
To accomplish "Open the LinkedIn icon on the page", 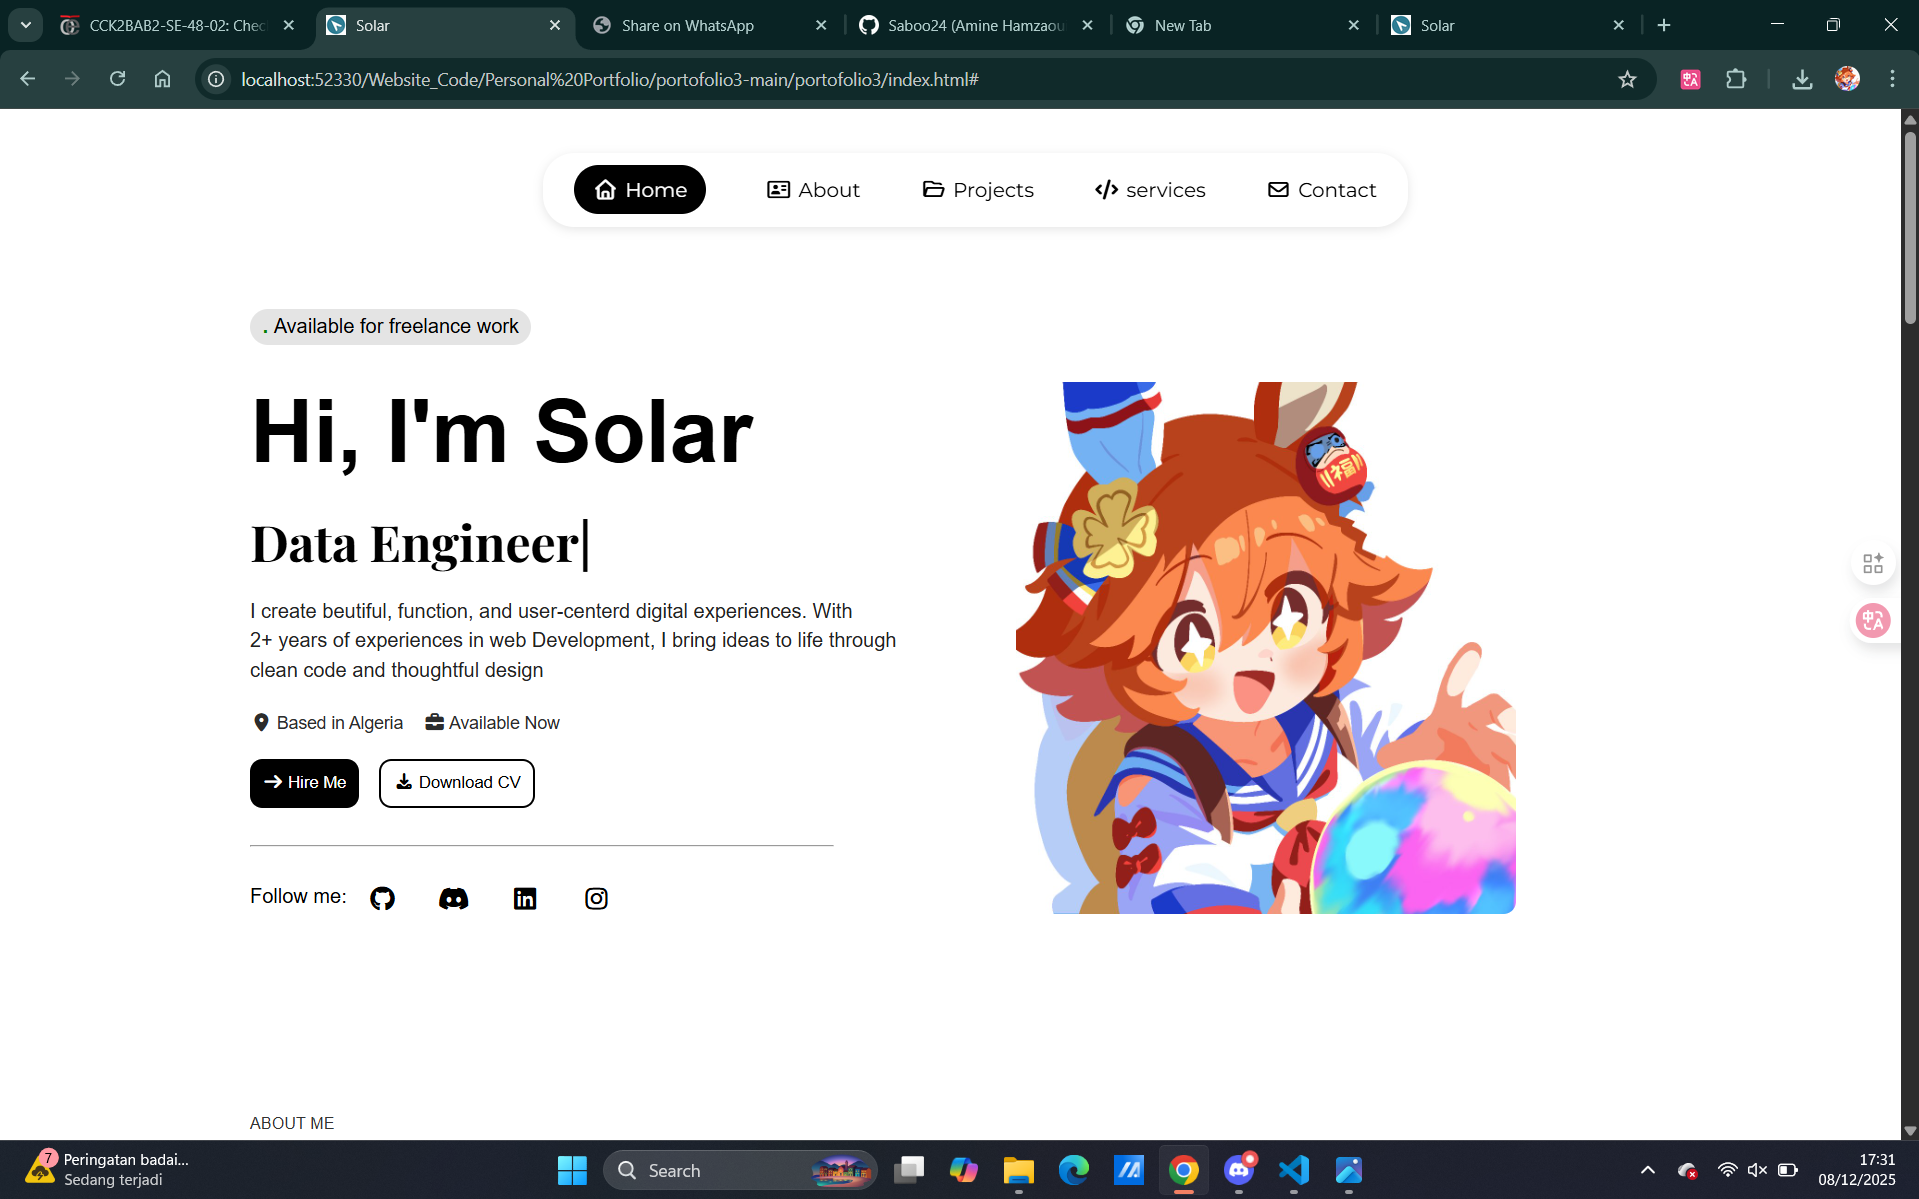I will click(525, 897).
